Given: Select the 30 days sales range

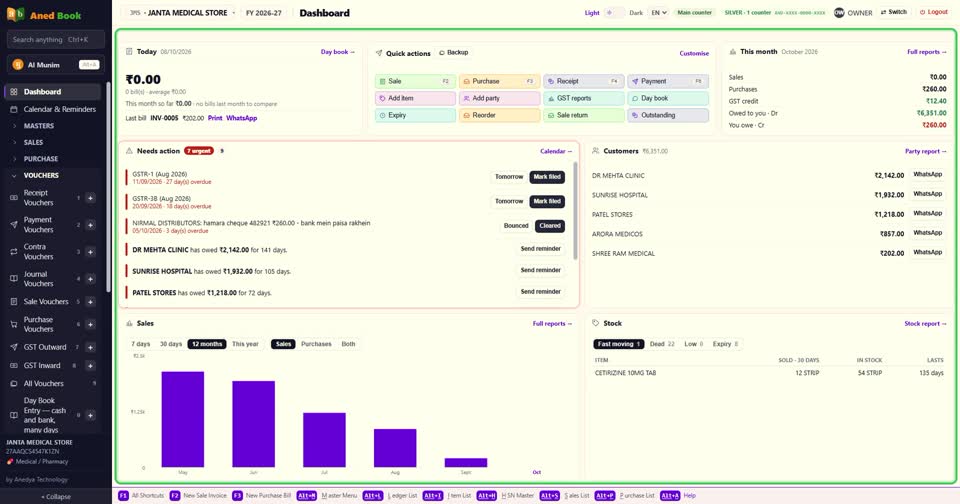Looking at the screenshot, I should coord(171,344).
